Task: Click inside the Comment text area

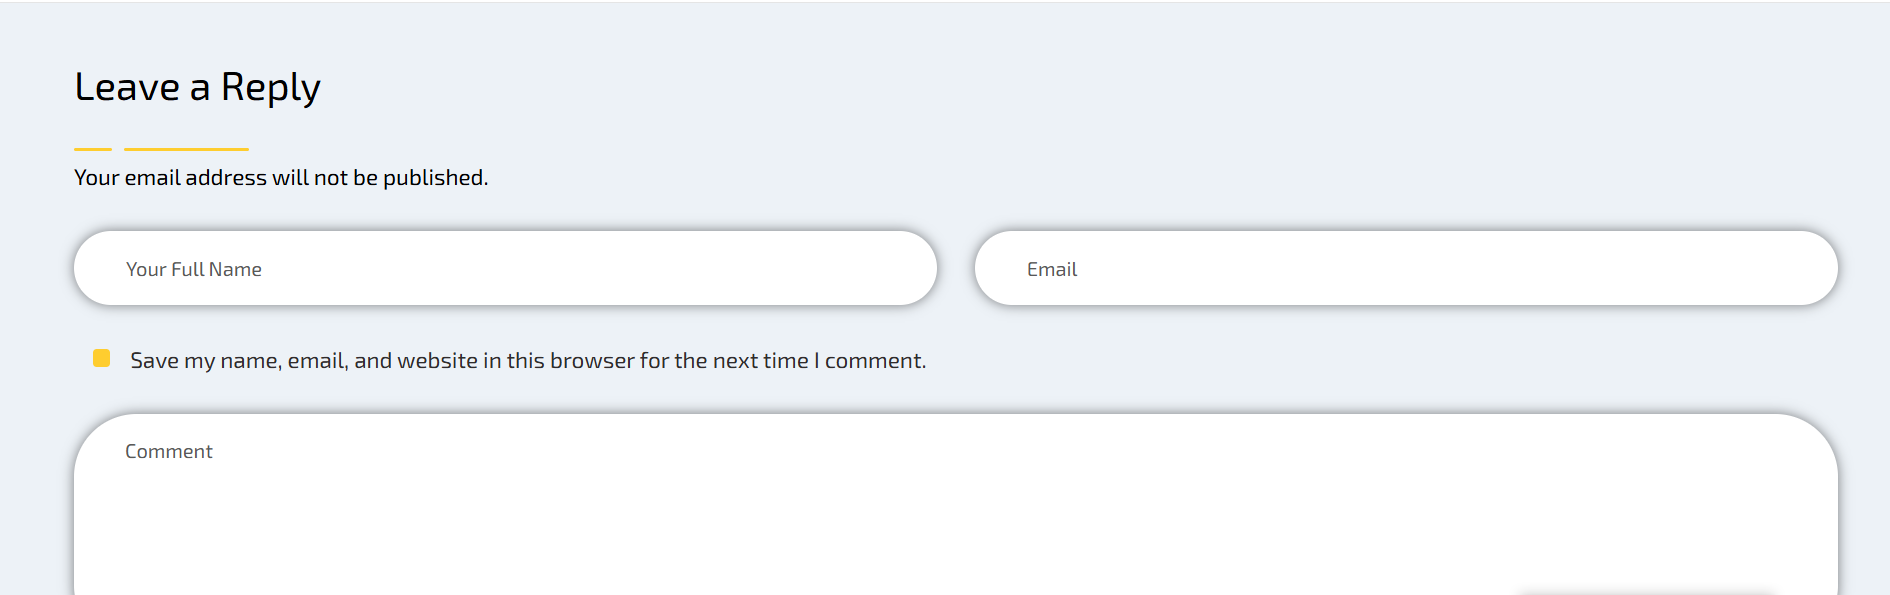Action: (x=955, y=510)
